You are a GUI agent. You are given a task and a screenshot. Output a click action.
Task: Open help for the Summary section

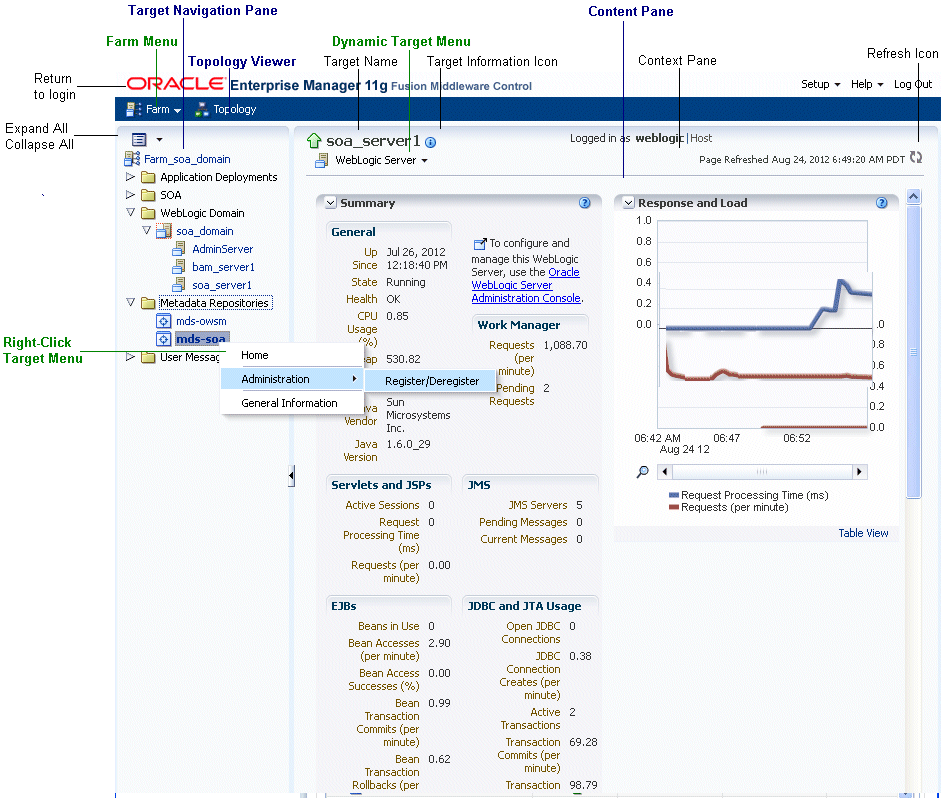[x=585, y=203]
